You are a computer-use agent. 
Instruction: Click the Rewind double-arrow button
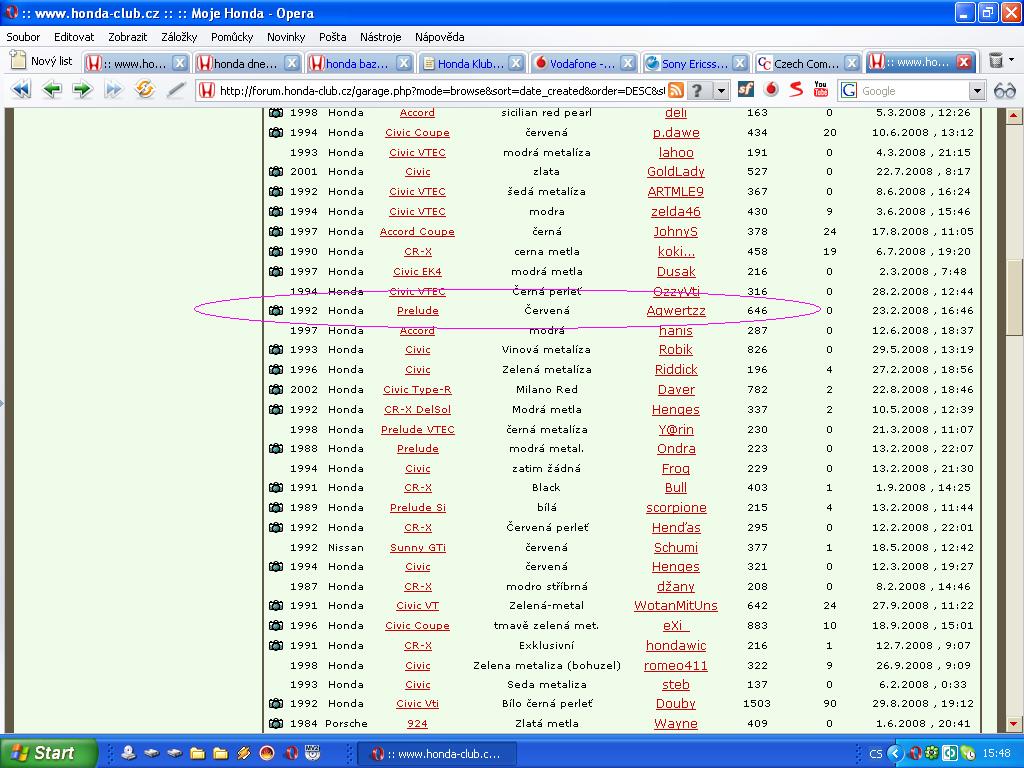(21, 90)
